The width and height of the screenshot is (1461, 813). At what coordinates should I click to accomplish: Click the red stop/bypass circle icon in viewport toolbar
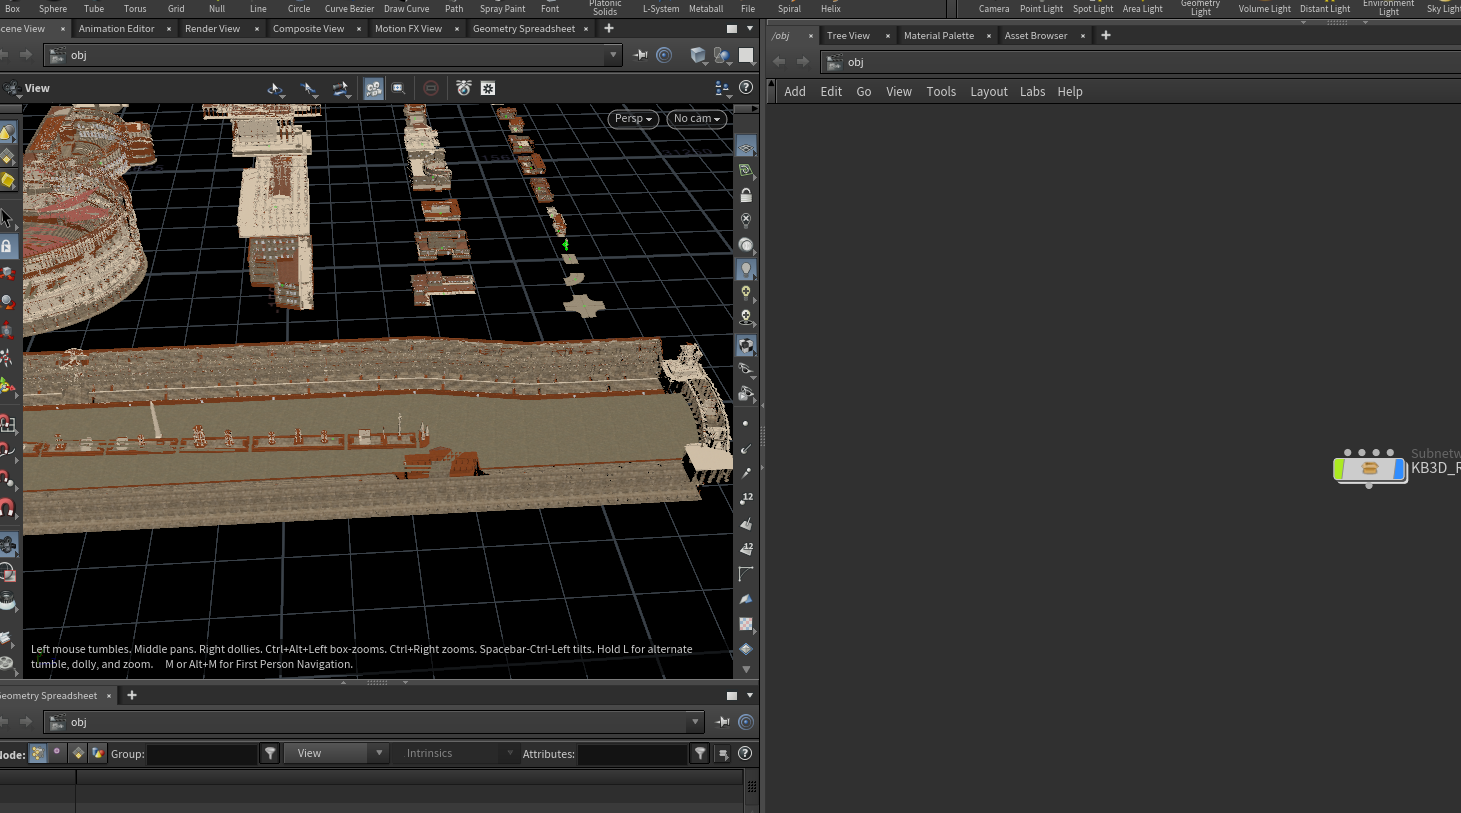pos(431,88)
